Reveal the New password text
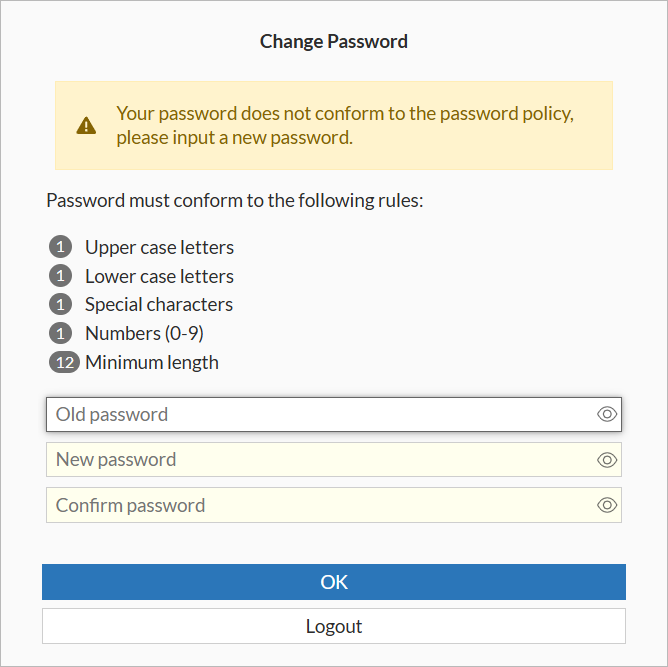This screenshot has height=667, width=668. (607, 460)
